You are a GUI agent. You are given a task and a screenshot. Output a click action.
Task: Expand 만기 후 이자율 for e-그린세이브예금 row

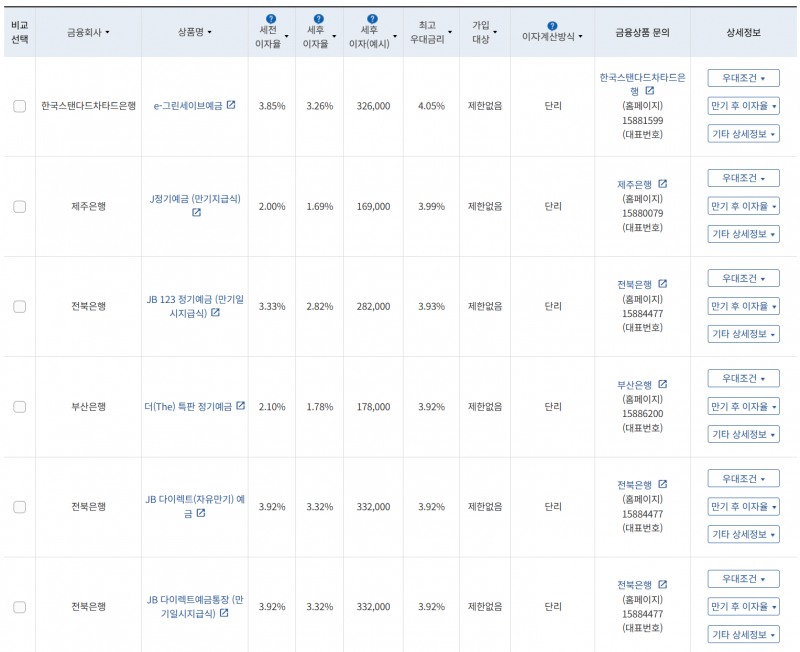click(x=743, y=106)
